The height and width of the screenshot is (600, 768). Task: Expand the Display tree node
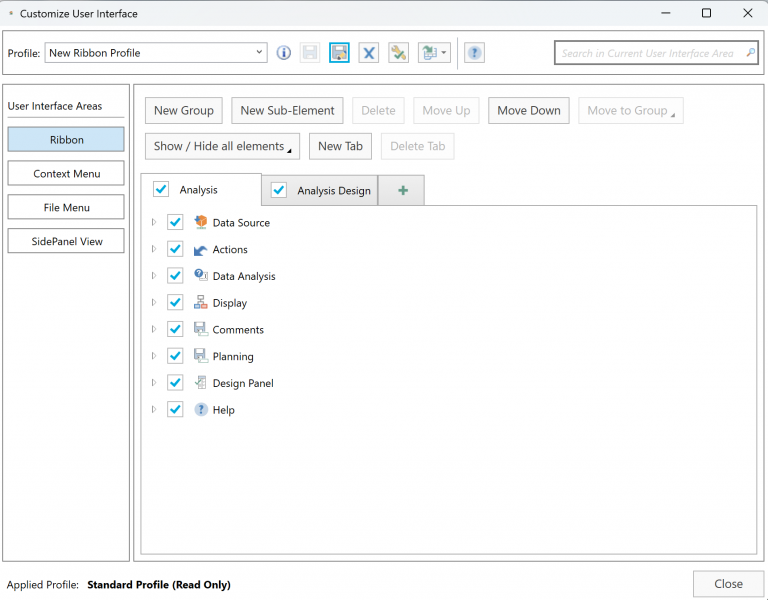(x=154, y=302)
